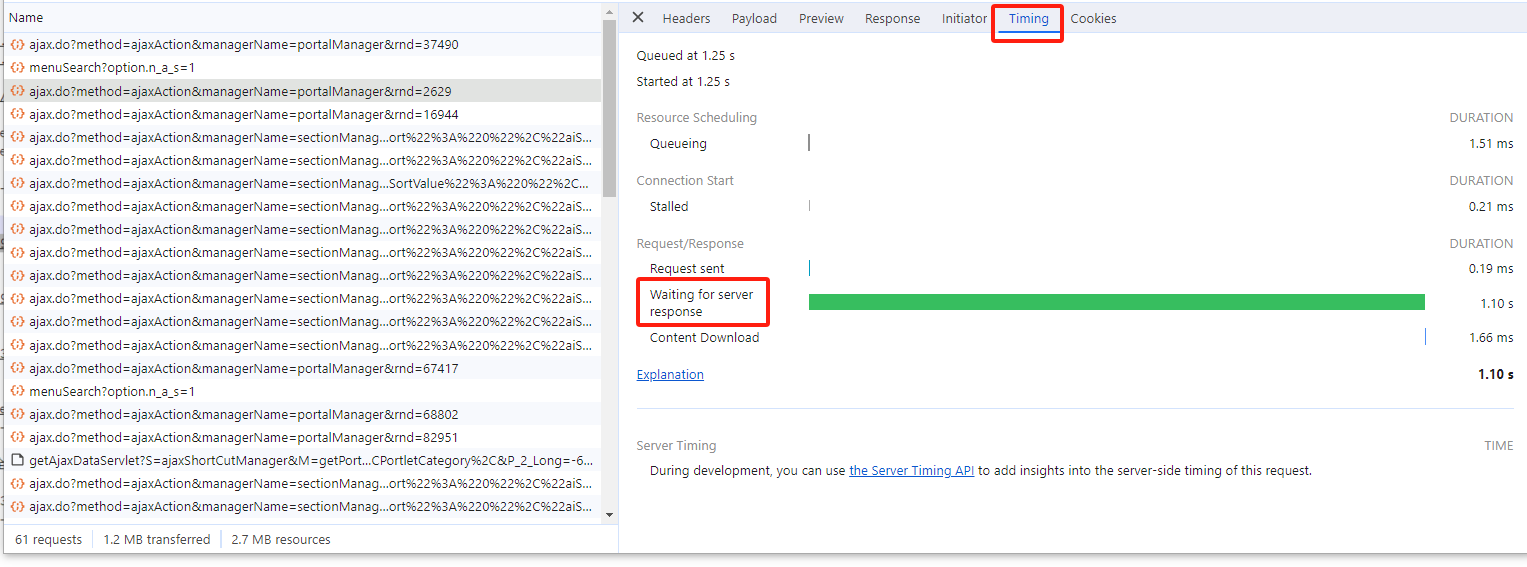This screenshot has height=567, width=1527.
Task: Click the bold 1.10 s total time
Action: tap(1496, 375)
